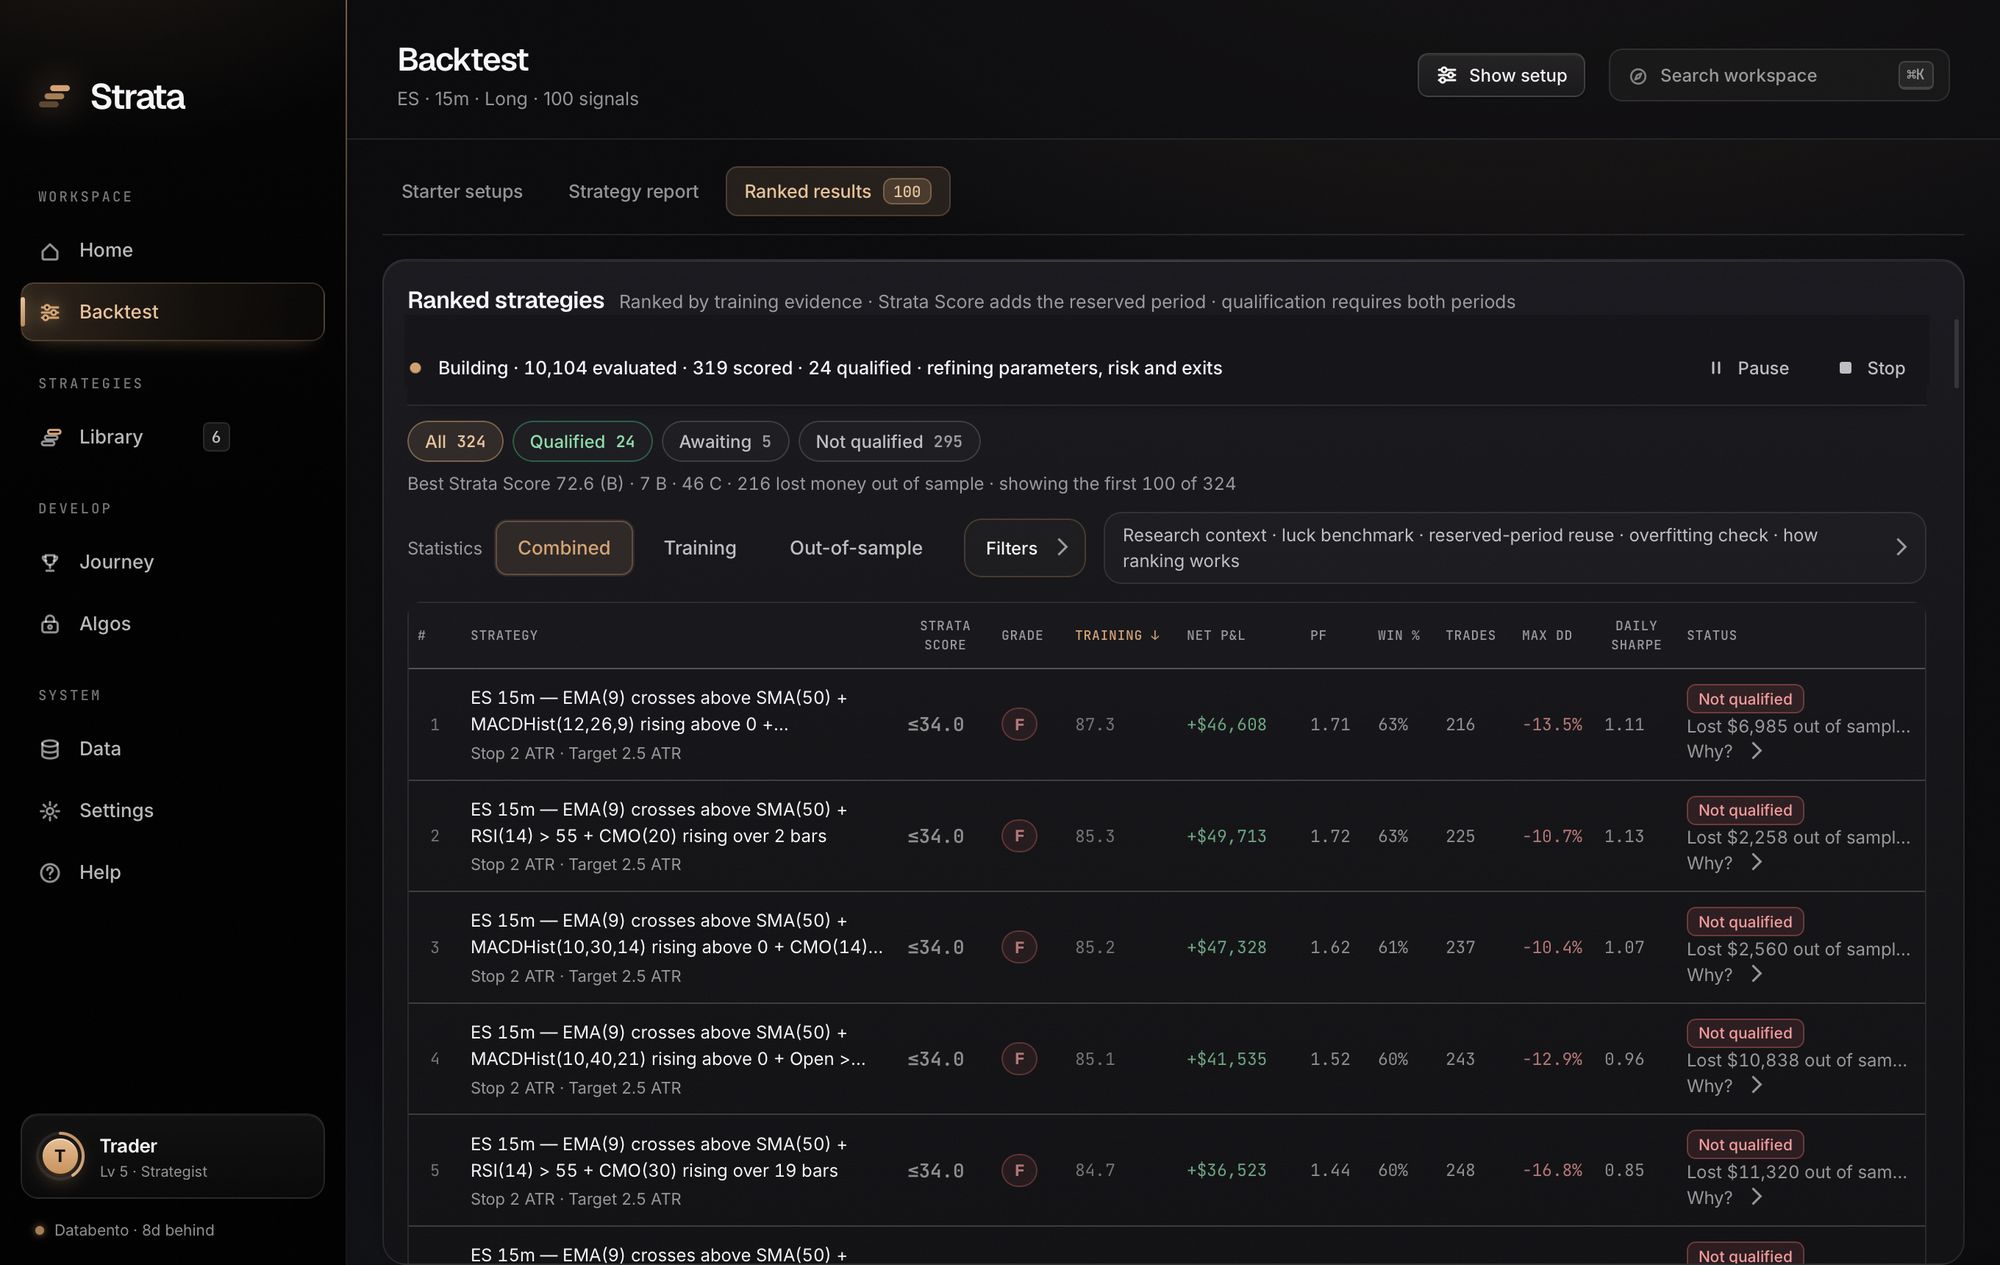Click the Library count badge 6
This screenshot has height=1265, width=2000.
(x=216, y=437)
